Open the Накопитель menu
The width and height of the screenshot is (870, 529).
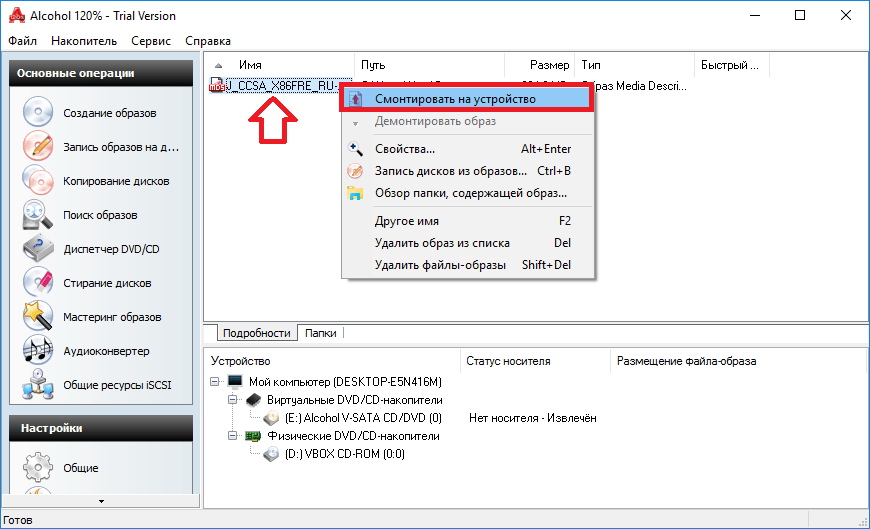coord(84,41)
